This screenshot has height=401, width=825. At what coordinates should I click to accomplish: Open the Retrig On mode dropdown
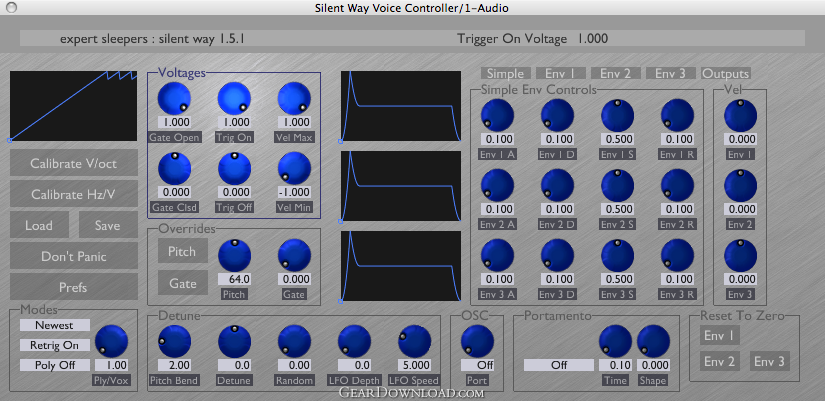(55, 345)
